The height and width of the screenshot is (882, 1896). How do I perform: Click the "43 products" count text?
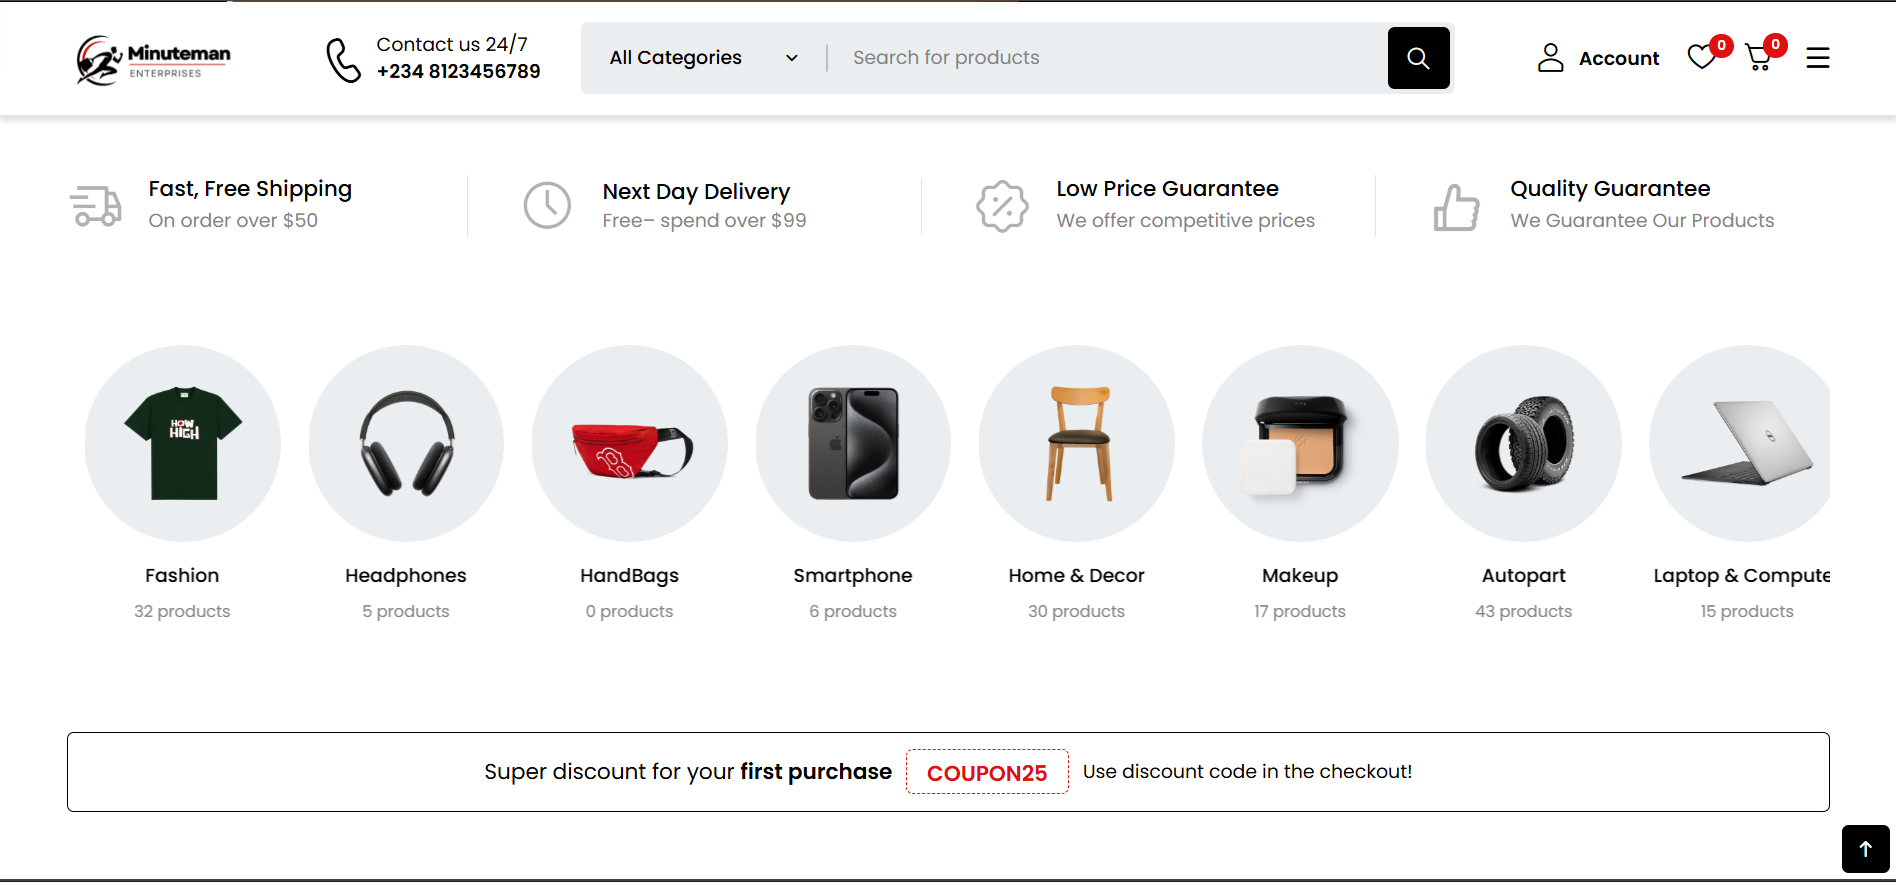(x=1524, y=611)
